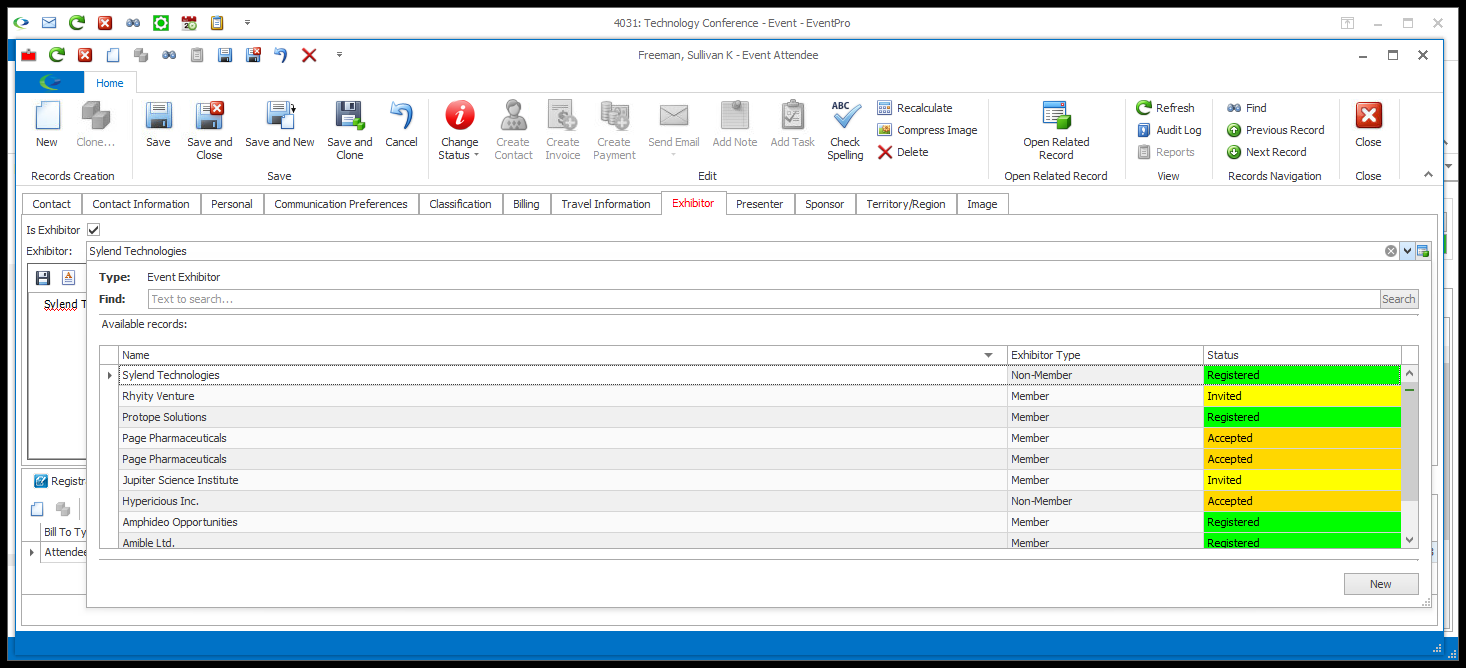1466x668 pixels.
Task: Click the Status column header
Action: coord(1302,355)
